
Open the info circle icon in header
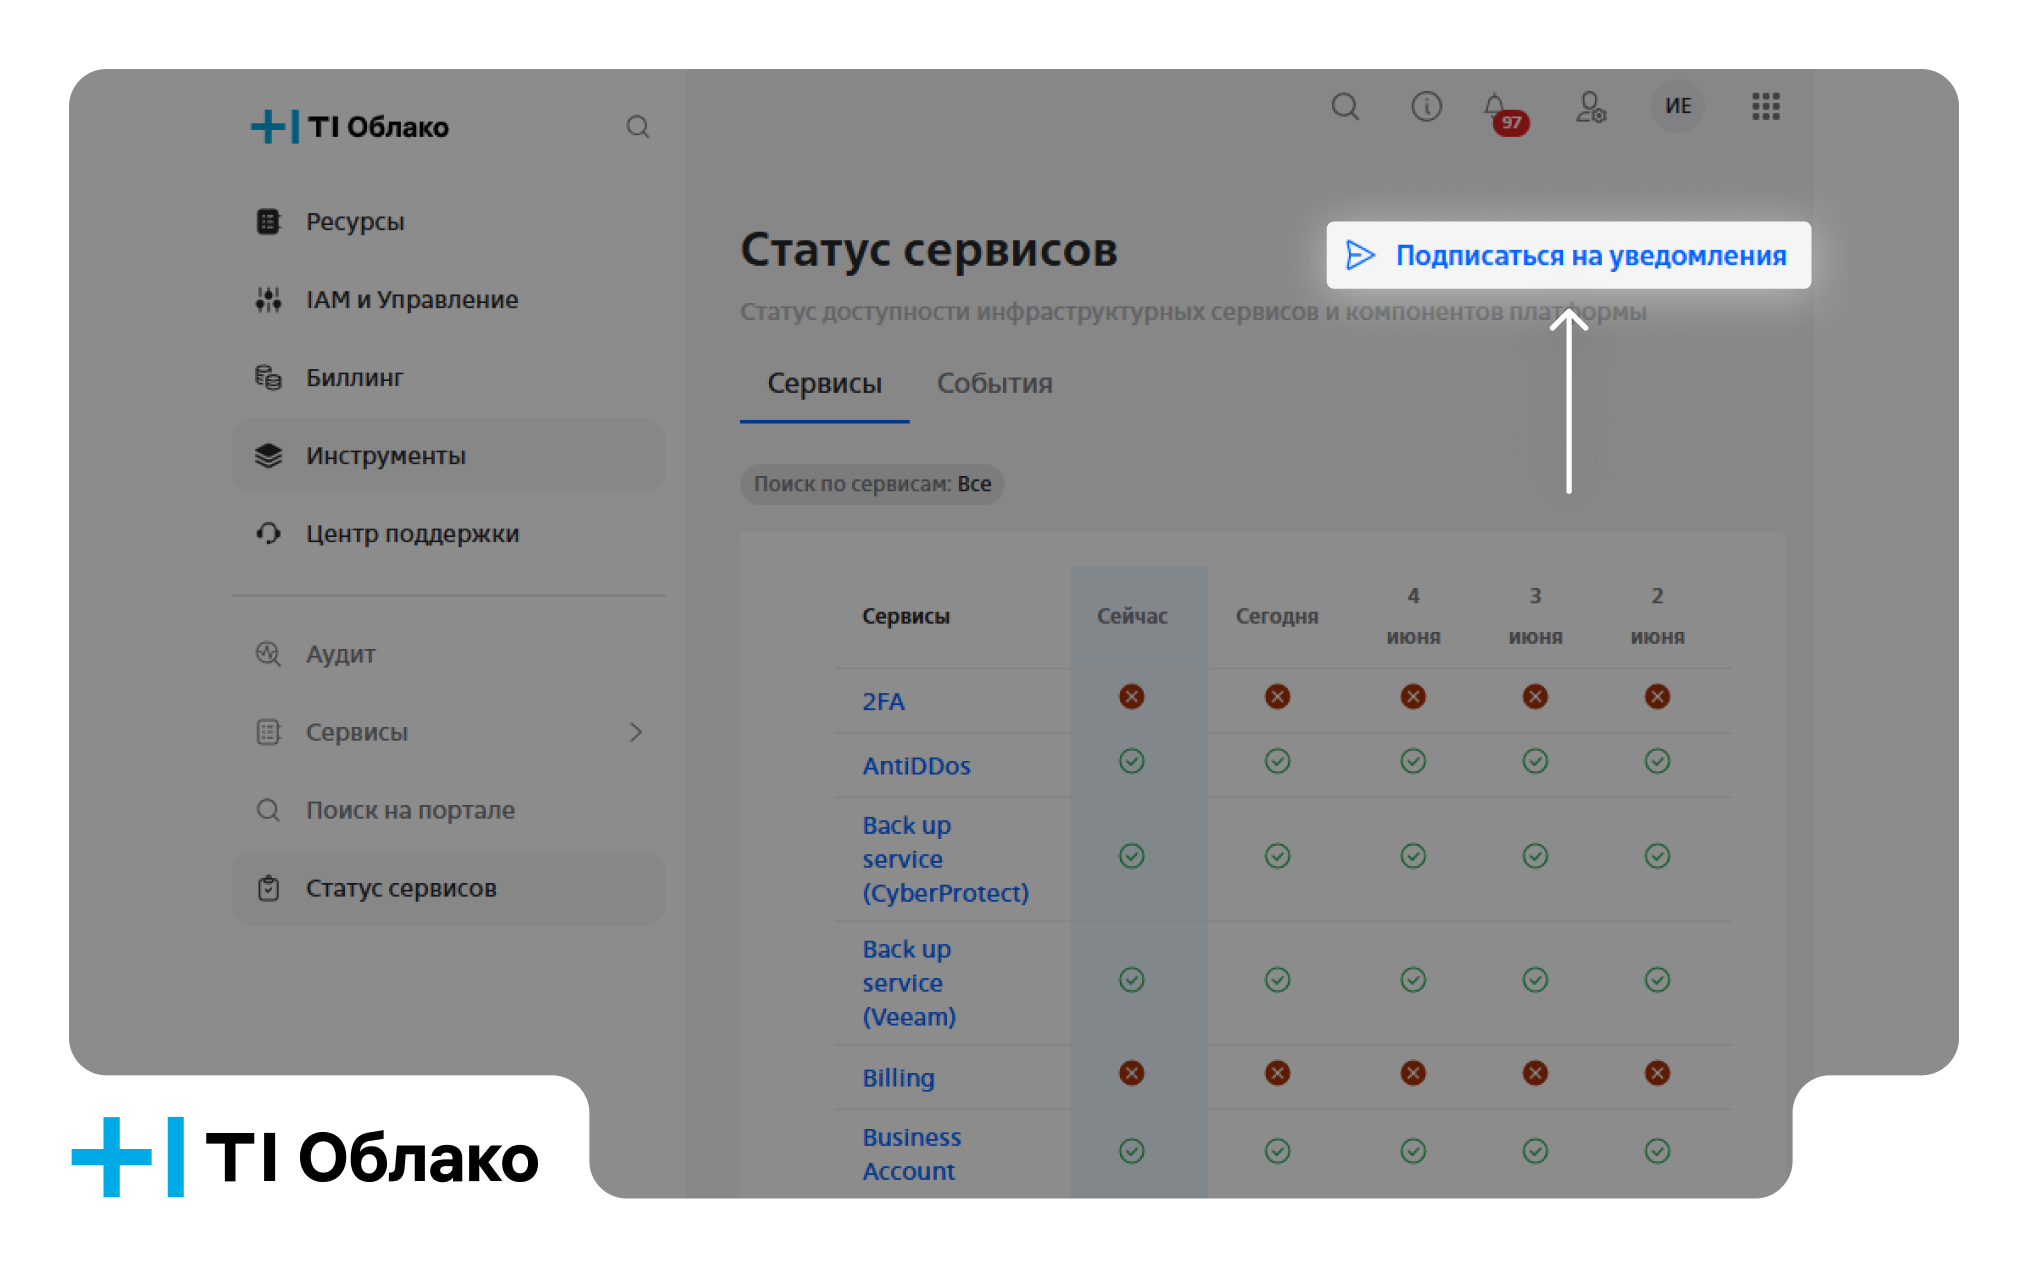pos(1426,106)
